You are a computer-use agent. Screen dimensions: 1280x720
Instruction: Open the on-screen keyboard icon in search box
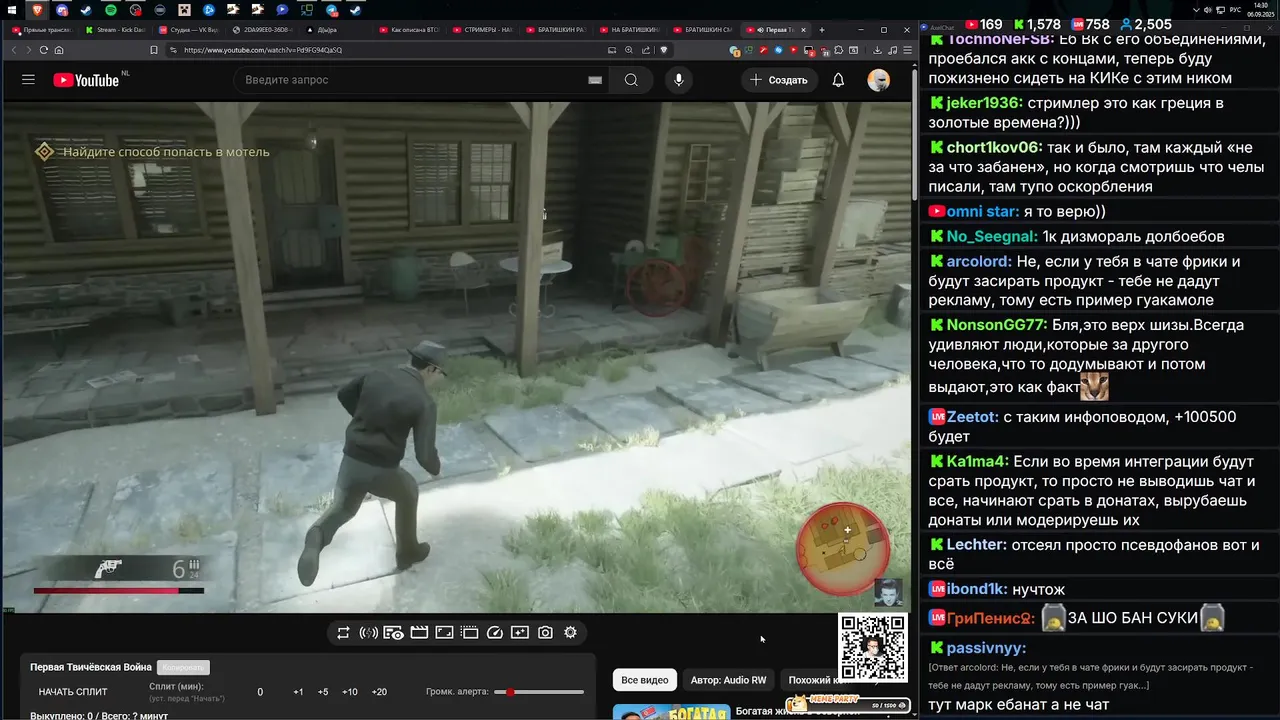click(x=595, y=80)
